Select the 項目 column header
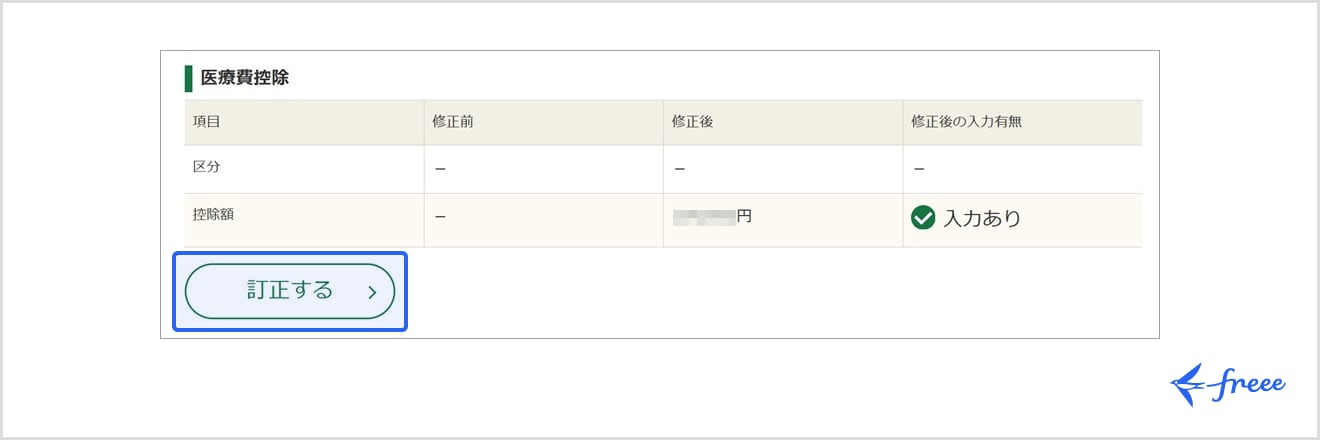The width and height of the screenshot is (1320, 440). [x=206, y=122]
